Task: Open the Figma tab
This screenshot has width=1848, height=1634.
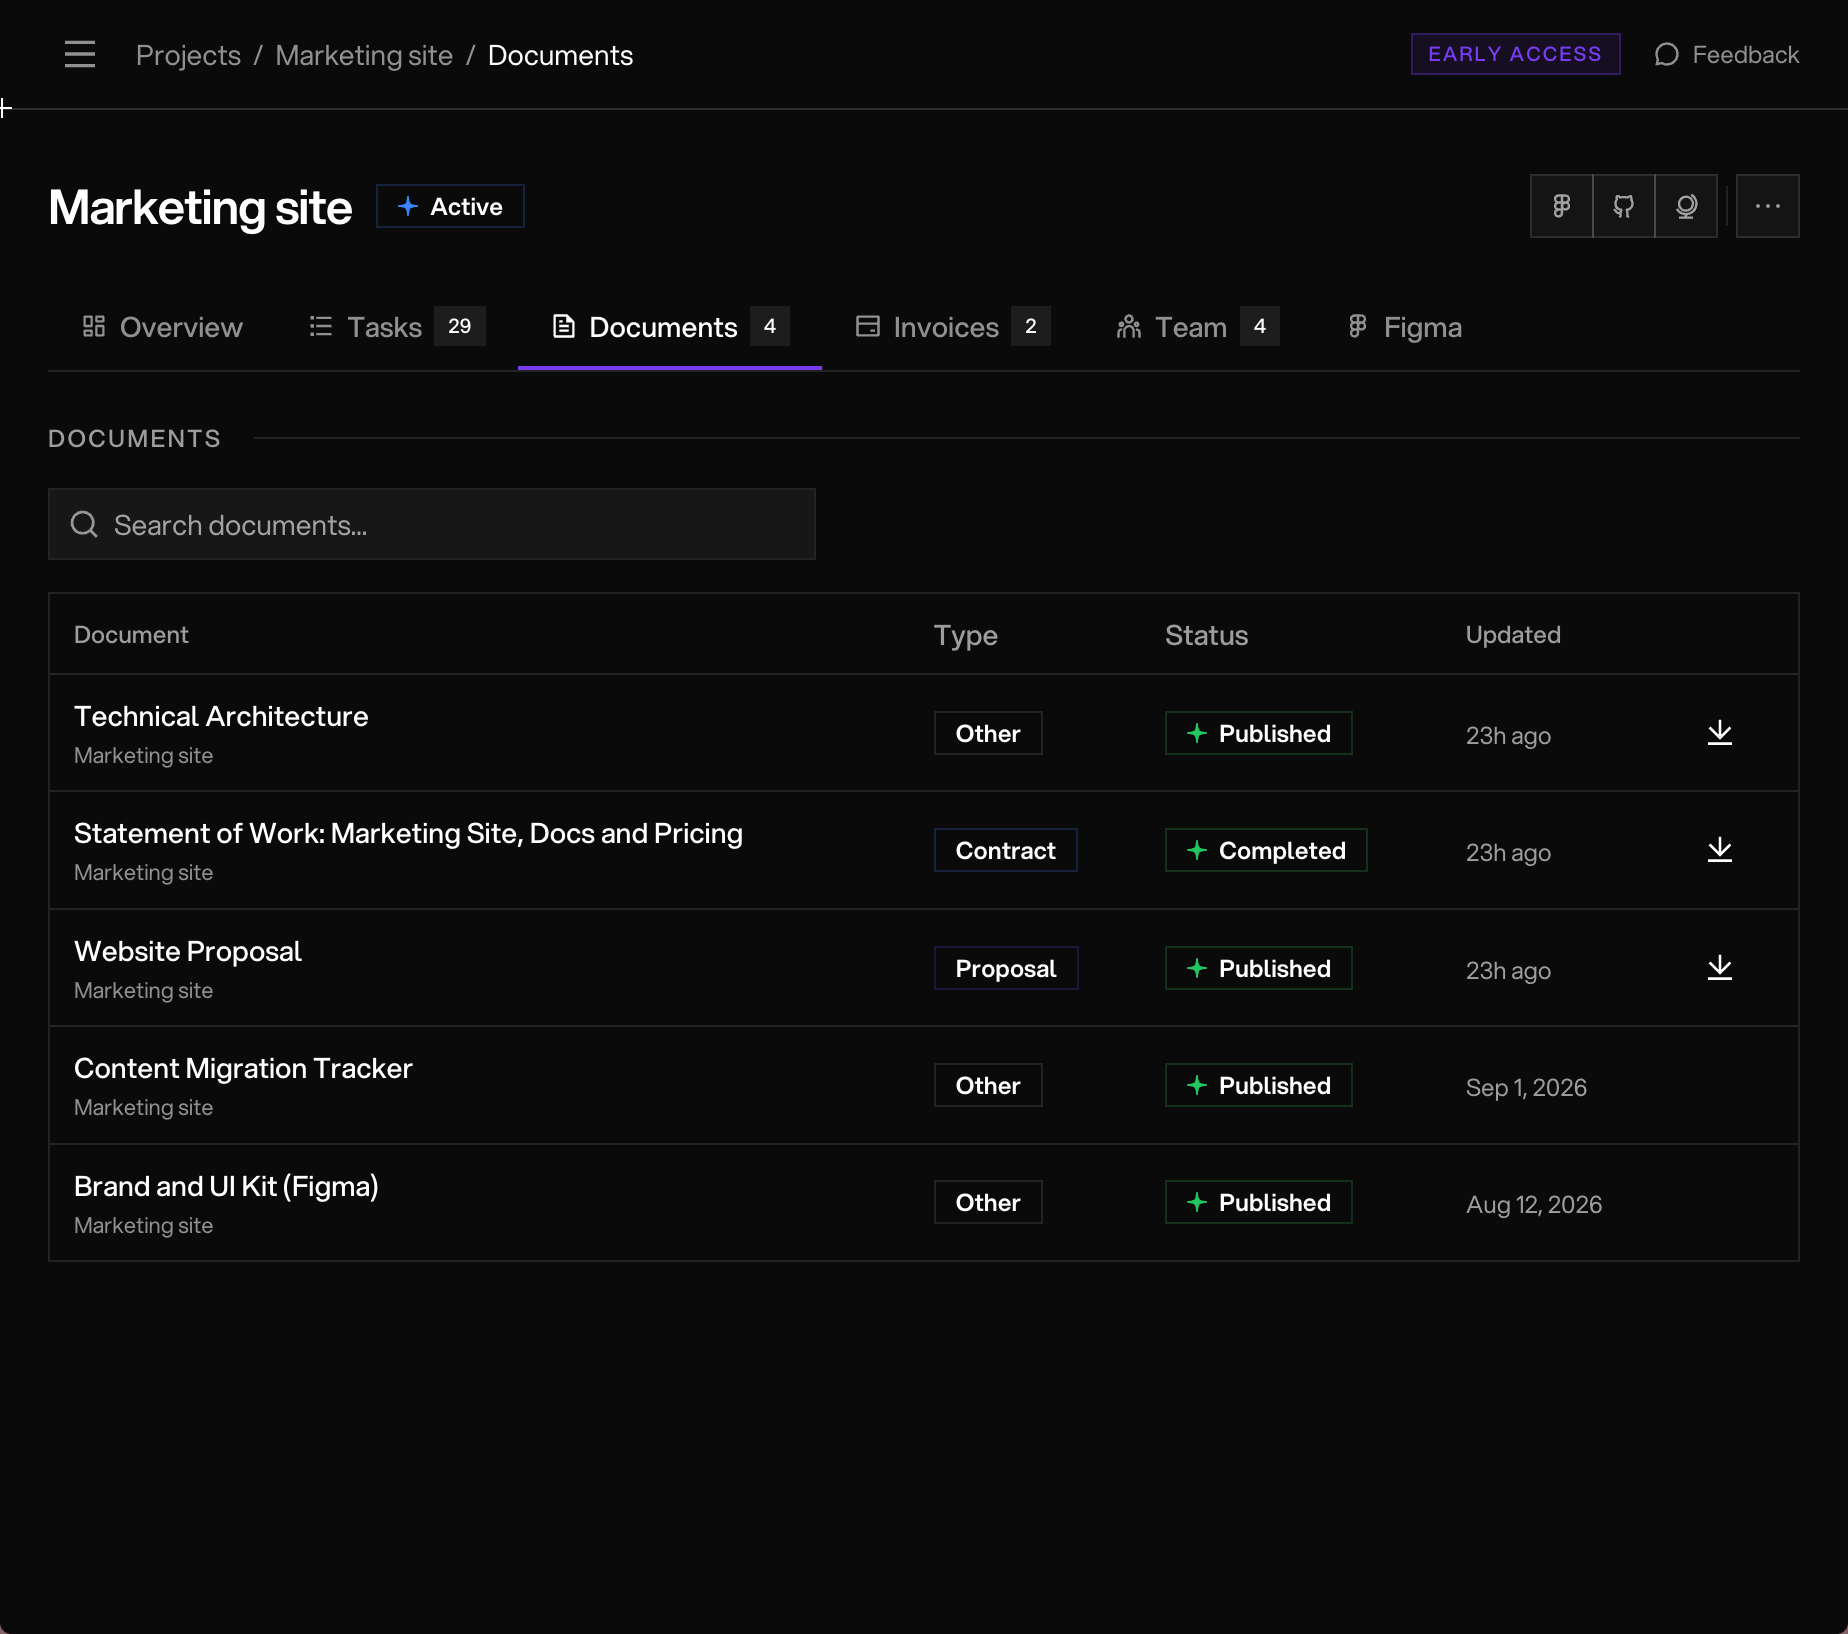Action: pos(1404,327)
